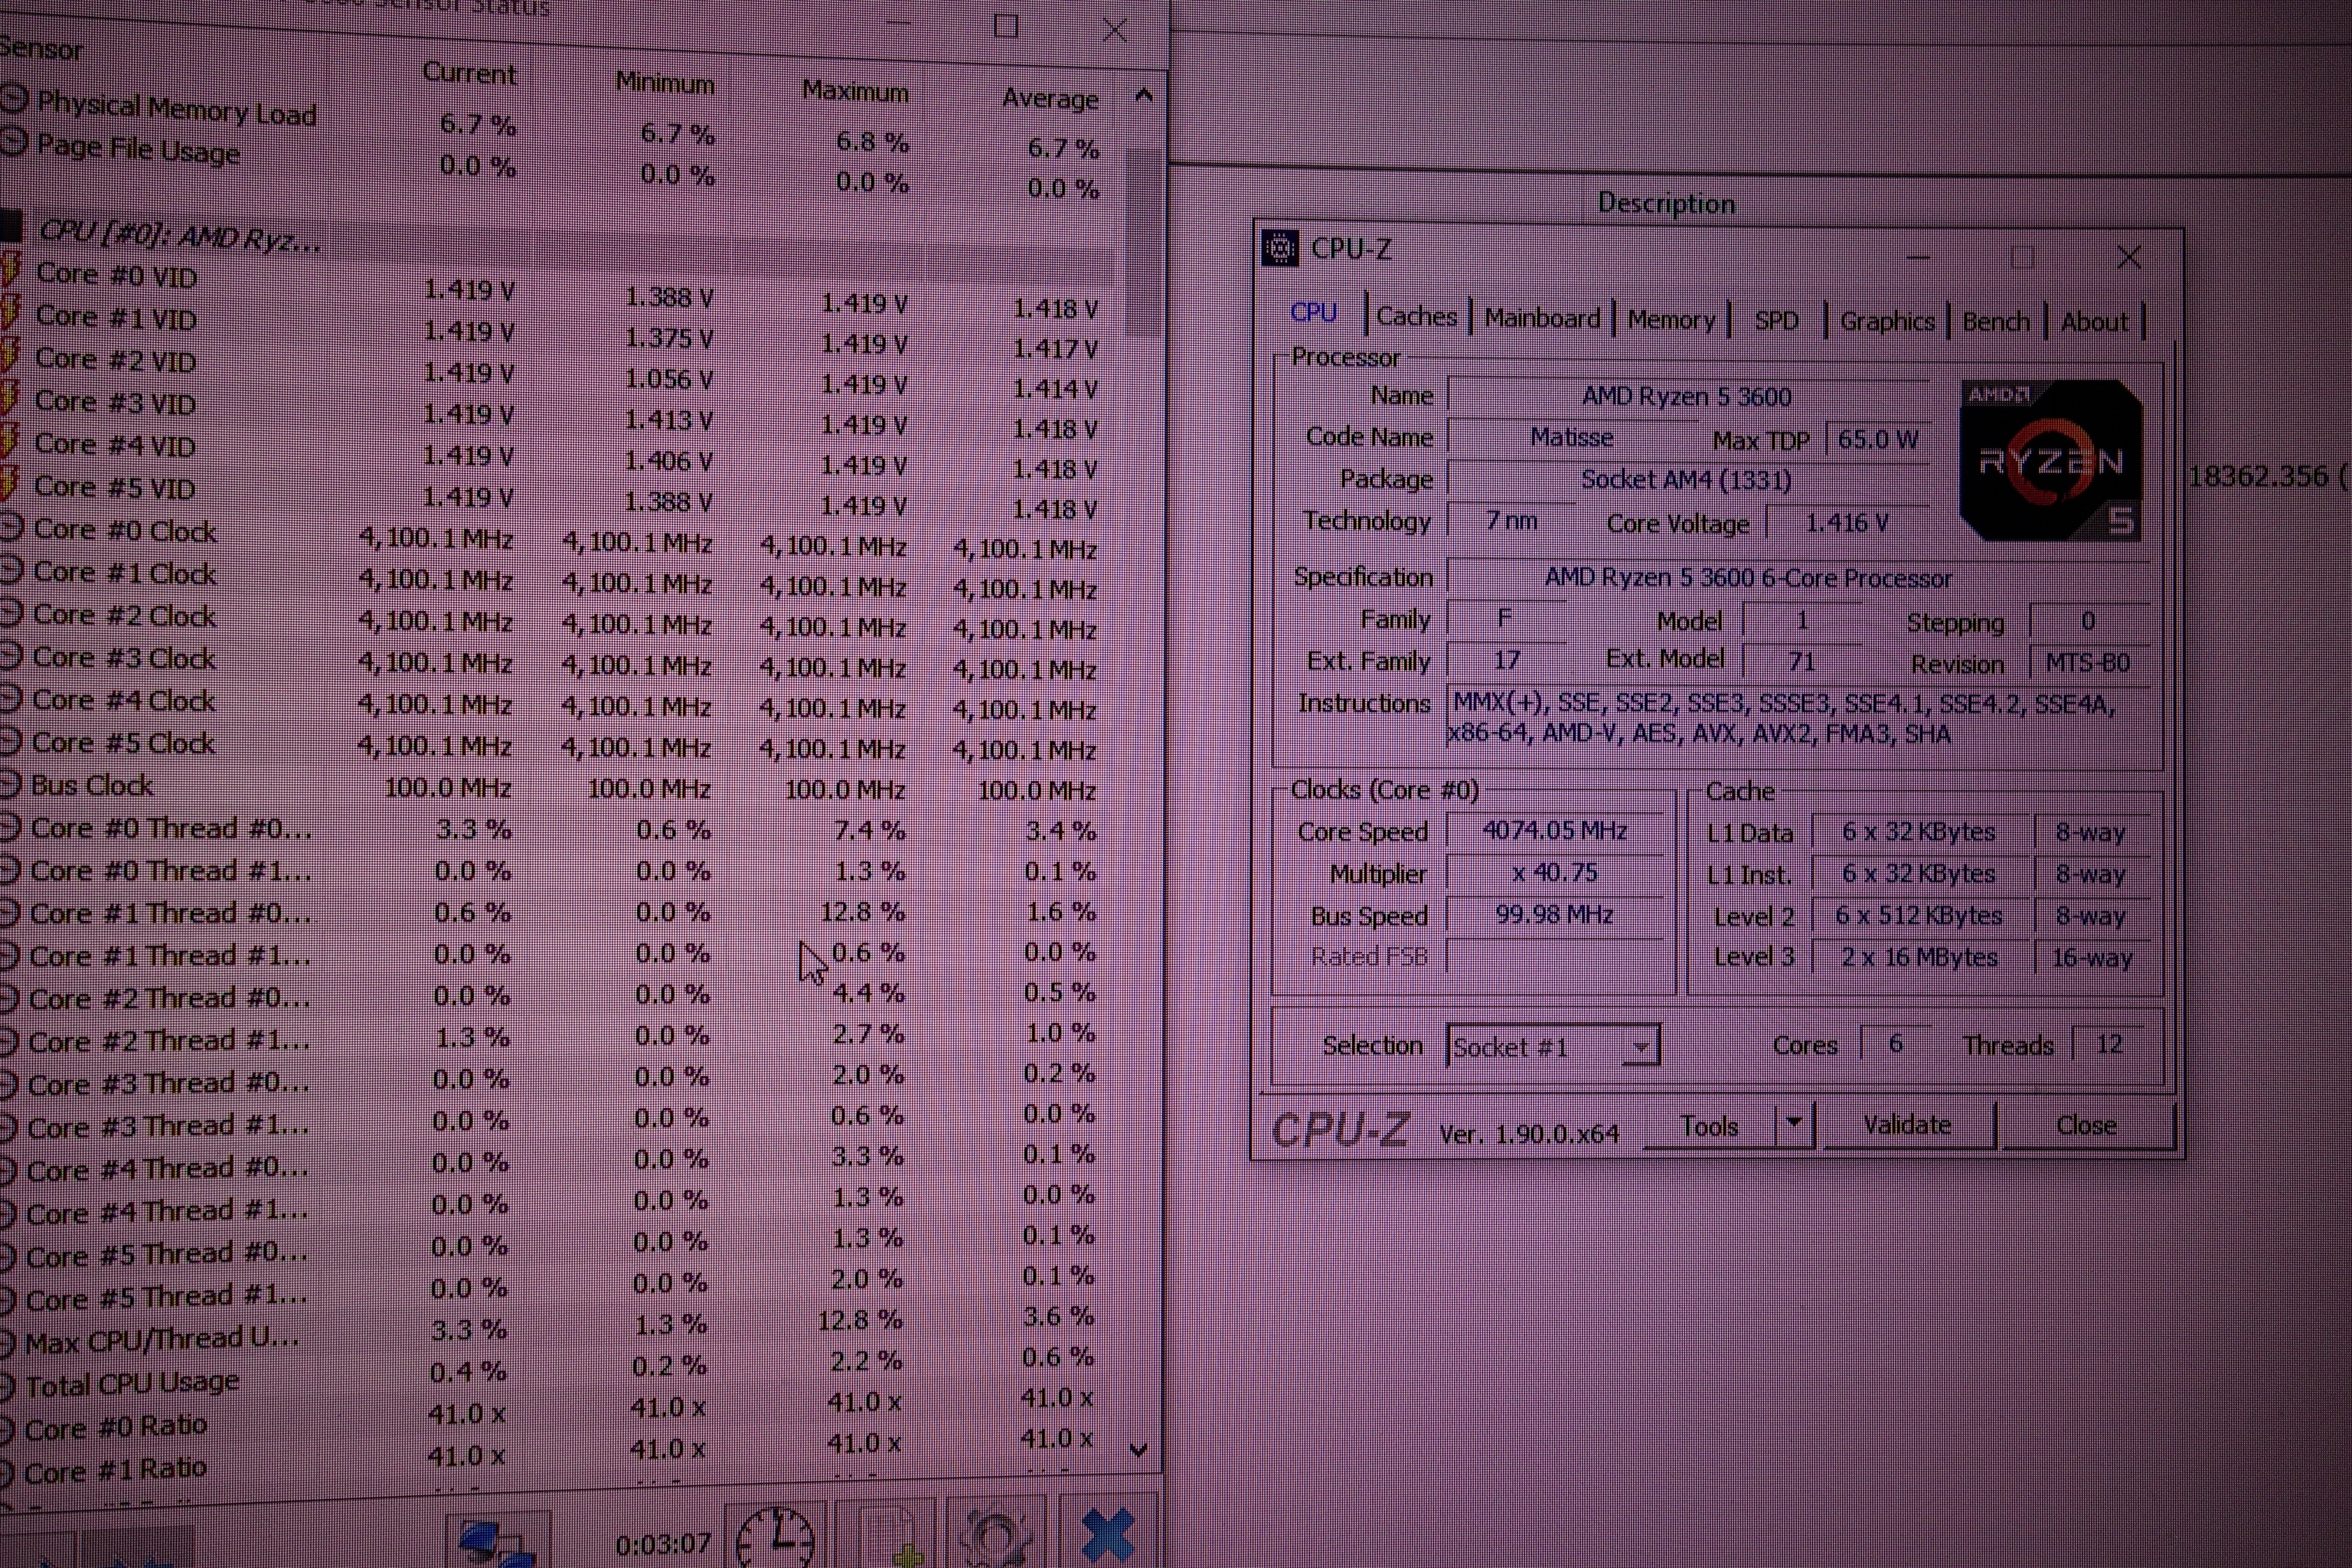Select the Core #0 Clock sensor row
Viewport: 2352px width, 1568px height.
(125, 531)
